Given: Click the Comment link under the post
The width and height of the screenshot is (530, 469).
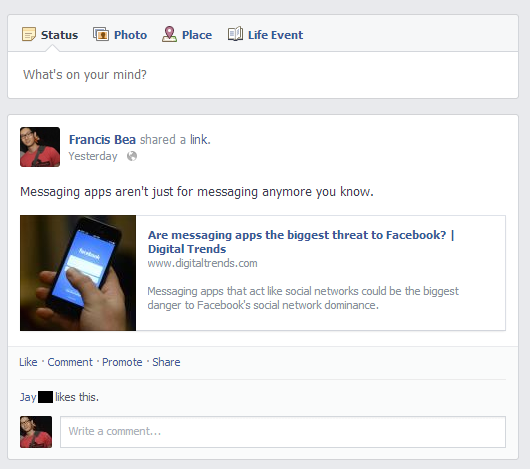Looking at the screenshot, I should [x=70, y=362].
